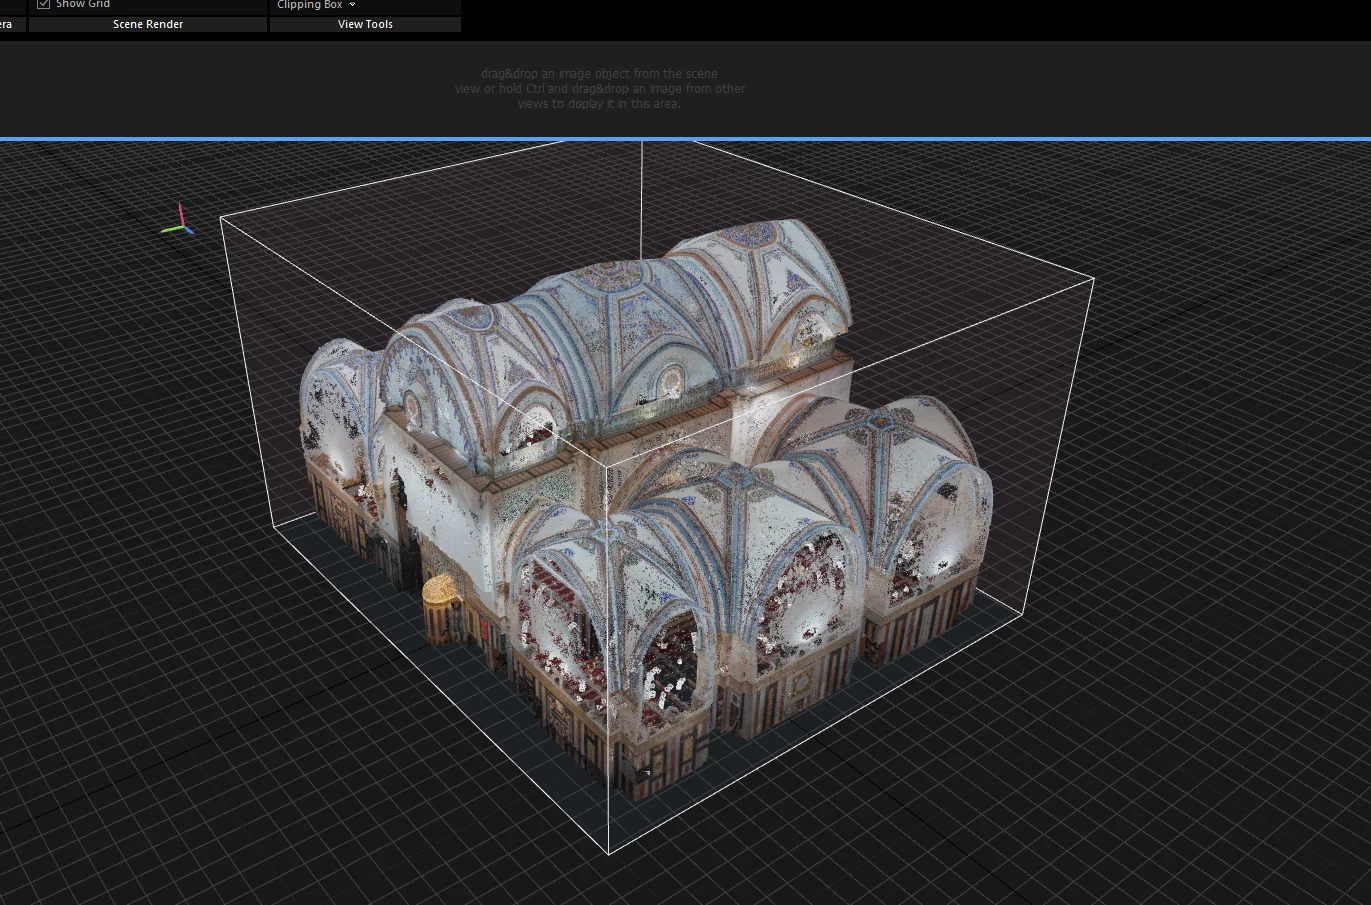The height and width of the screenshot is (905, 1371).
Task: Toggle the Show Grid checkbox
Action: tap(43, 4)
